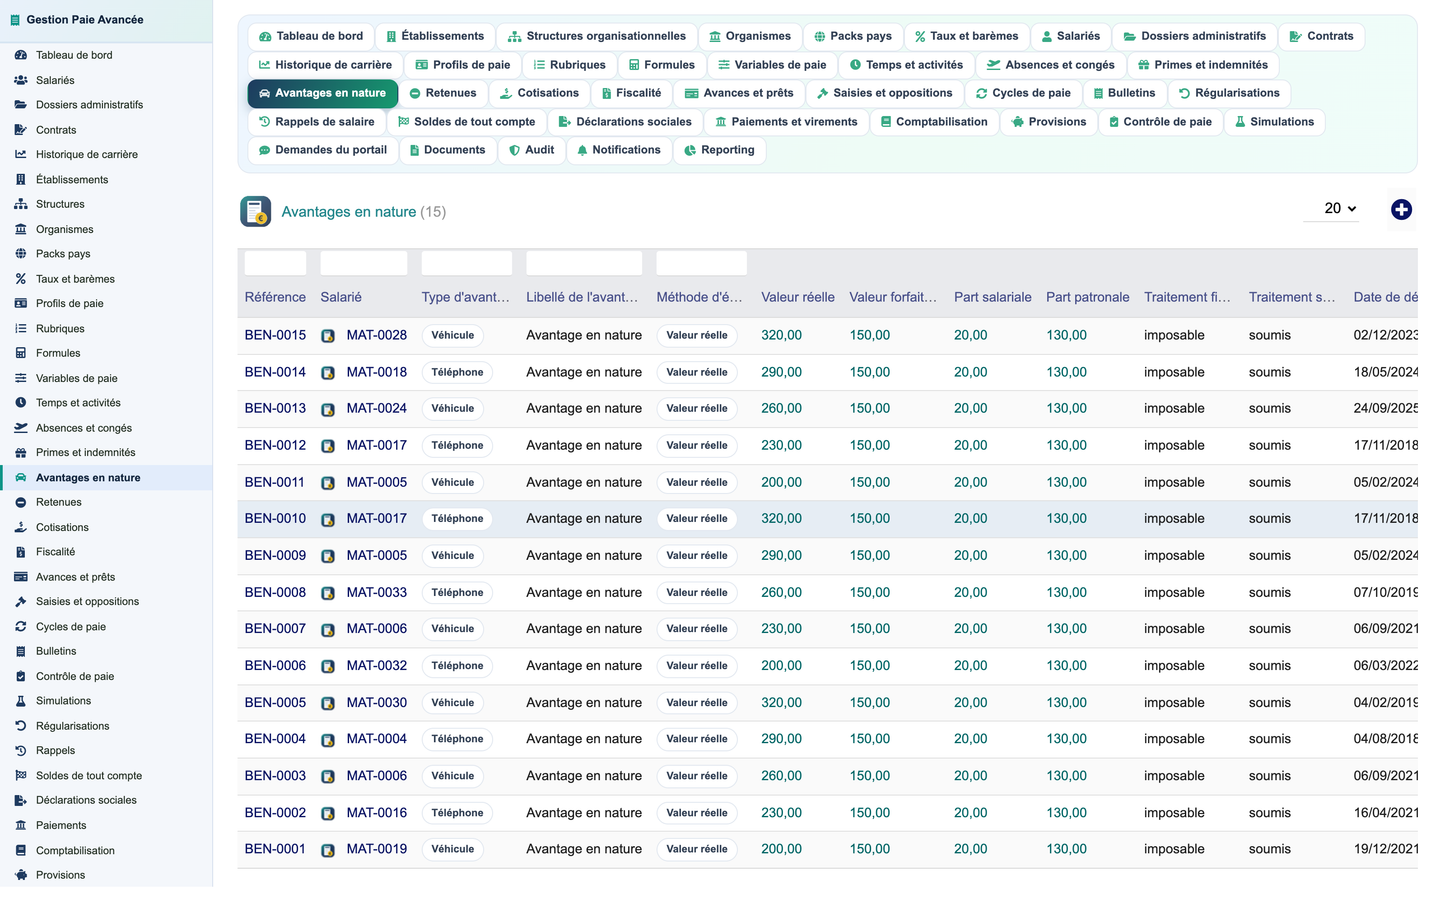1445x903 pixels.
Task: Click the add new record plus icon
Action: click(x=1401, y=209)
